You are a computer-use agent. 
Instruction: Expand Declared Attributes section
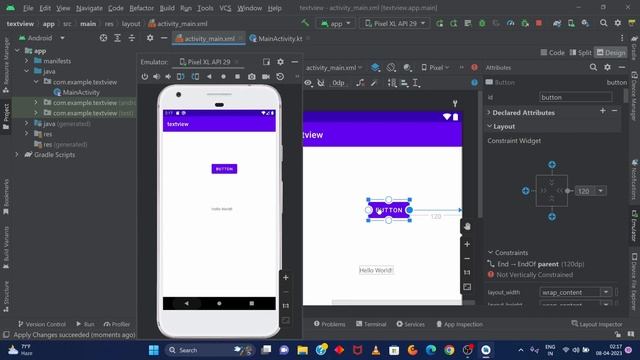(x=489, y=112)
